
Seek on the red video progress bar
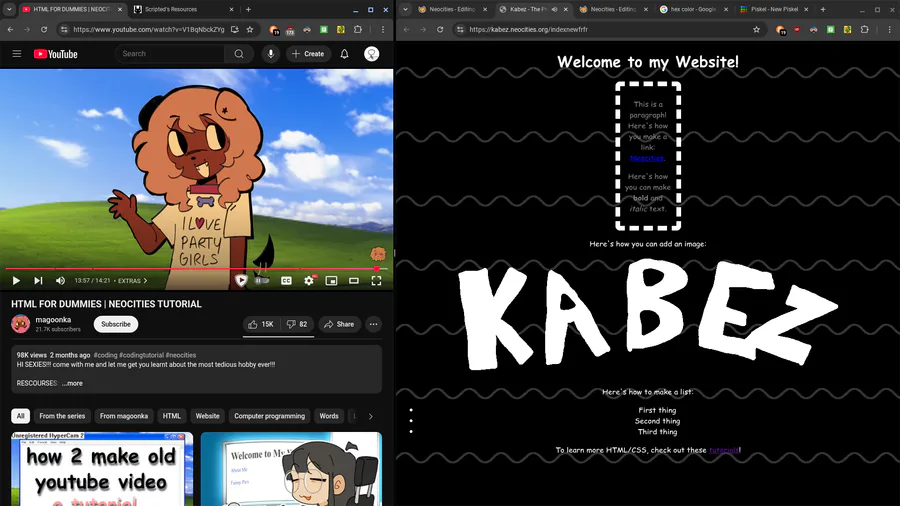click(x=196, y=268)
